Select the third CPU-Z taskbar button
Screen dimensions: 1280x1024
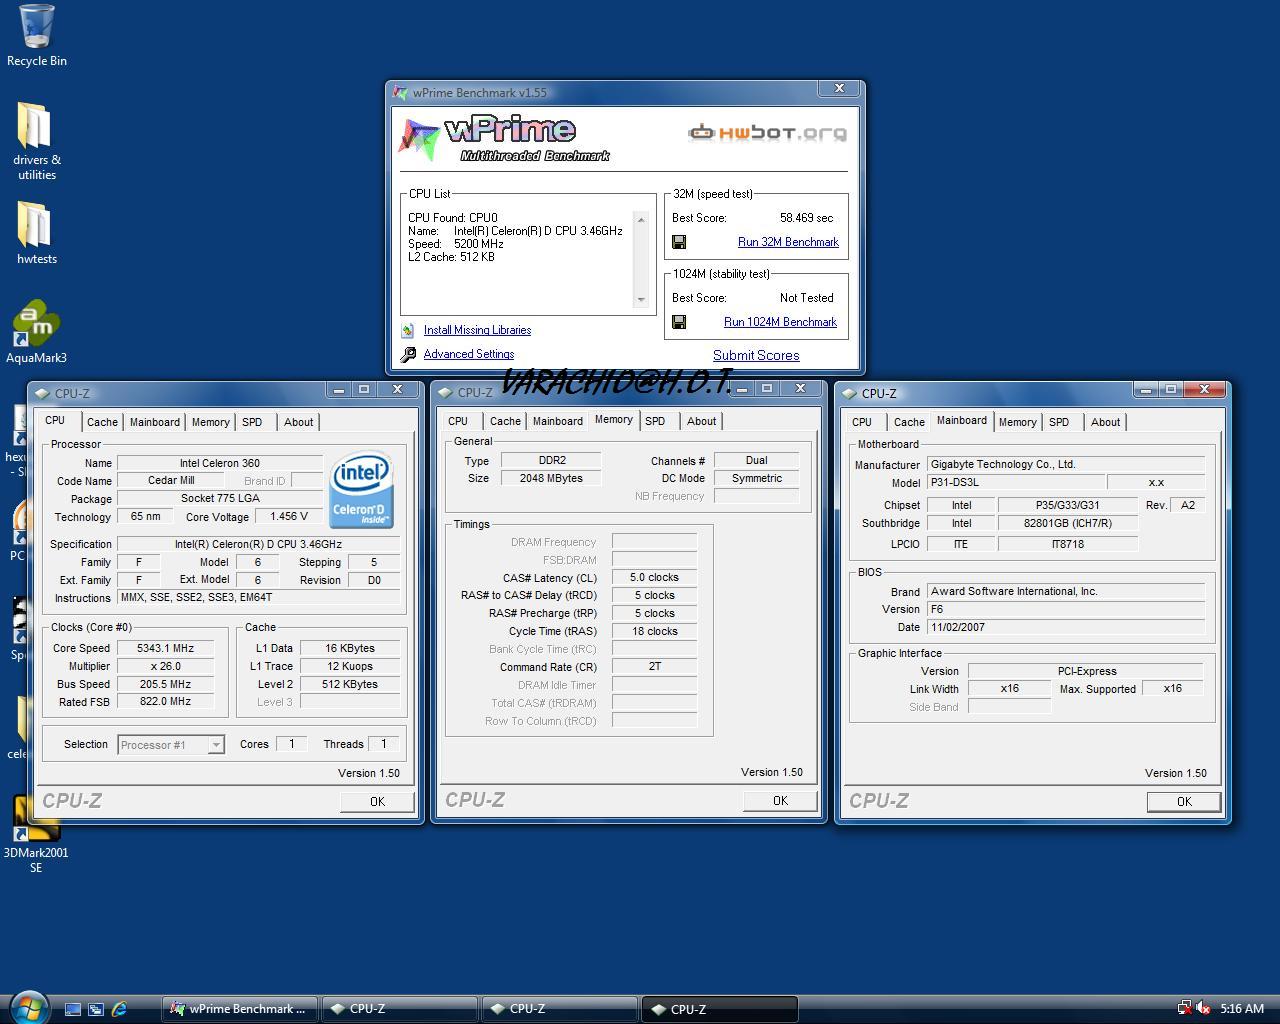(x=720, y=1009)
